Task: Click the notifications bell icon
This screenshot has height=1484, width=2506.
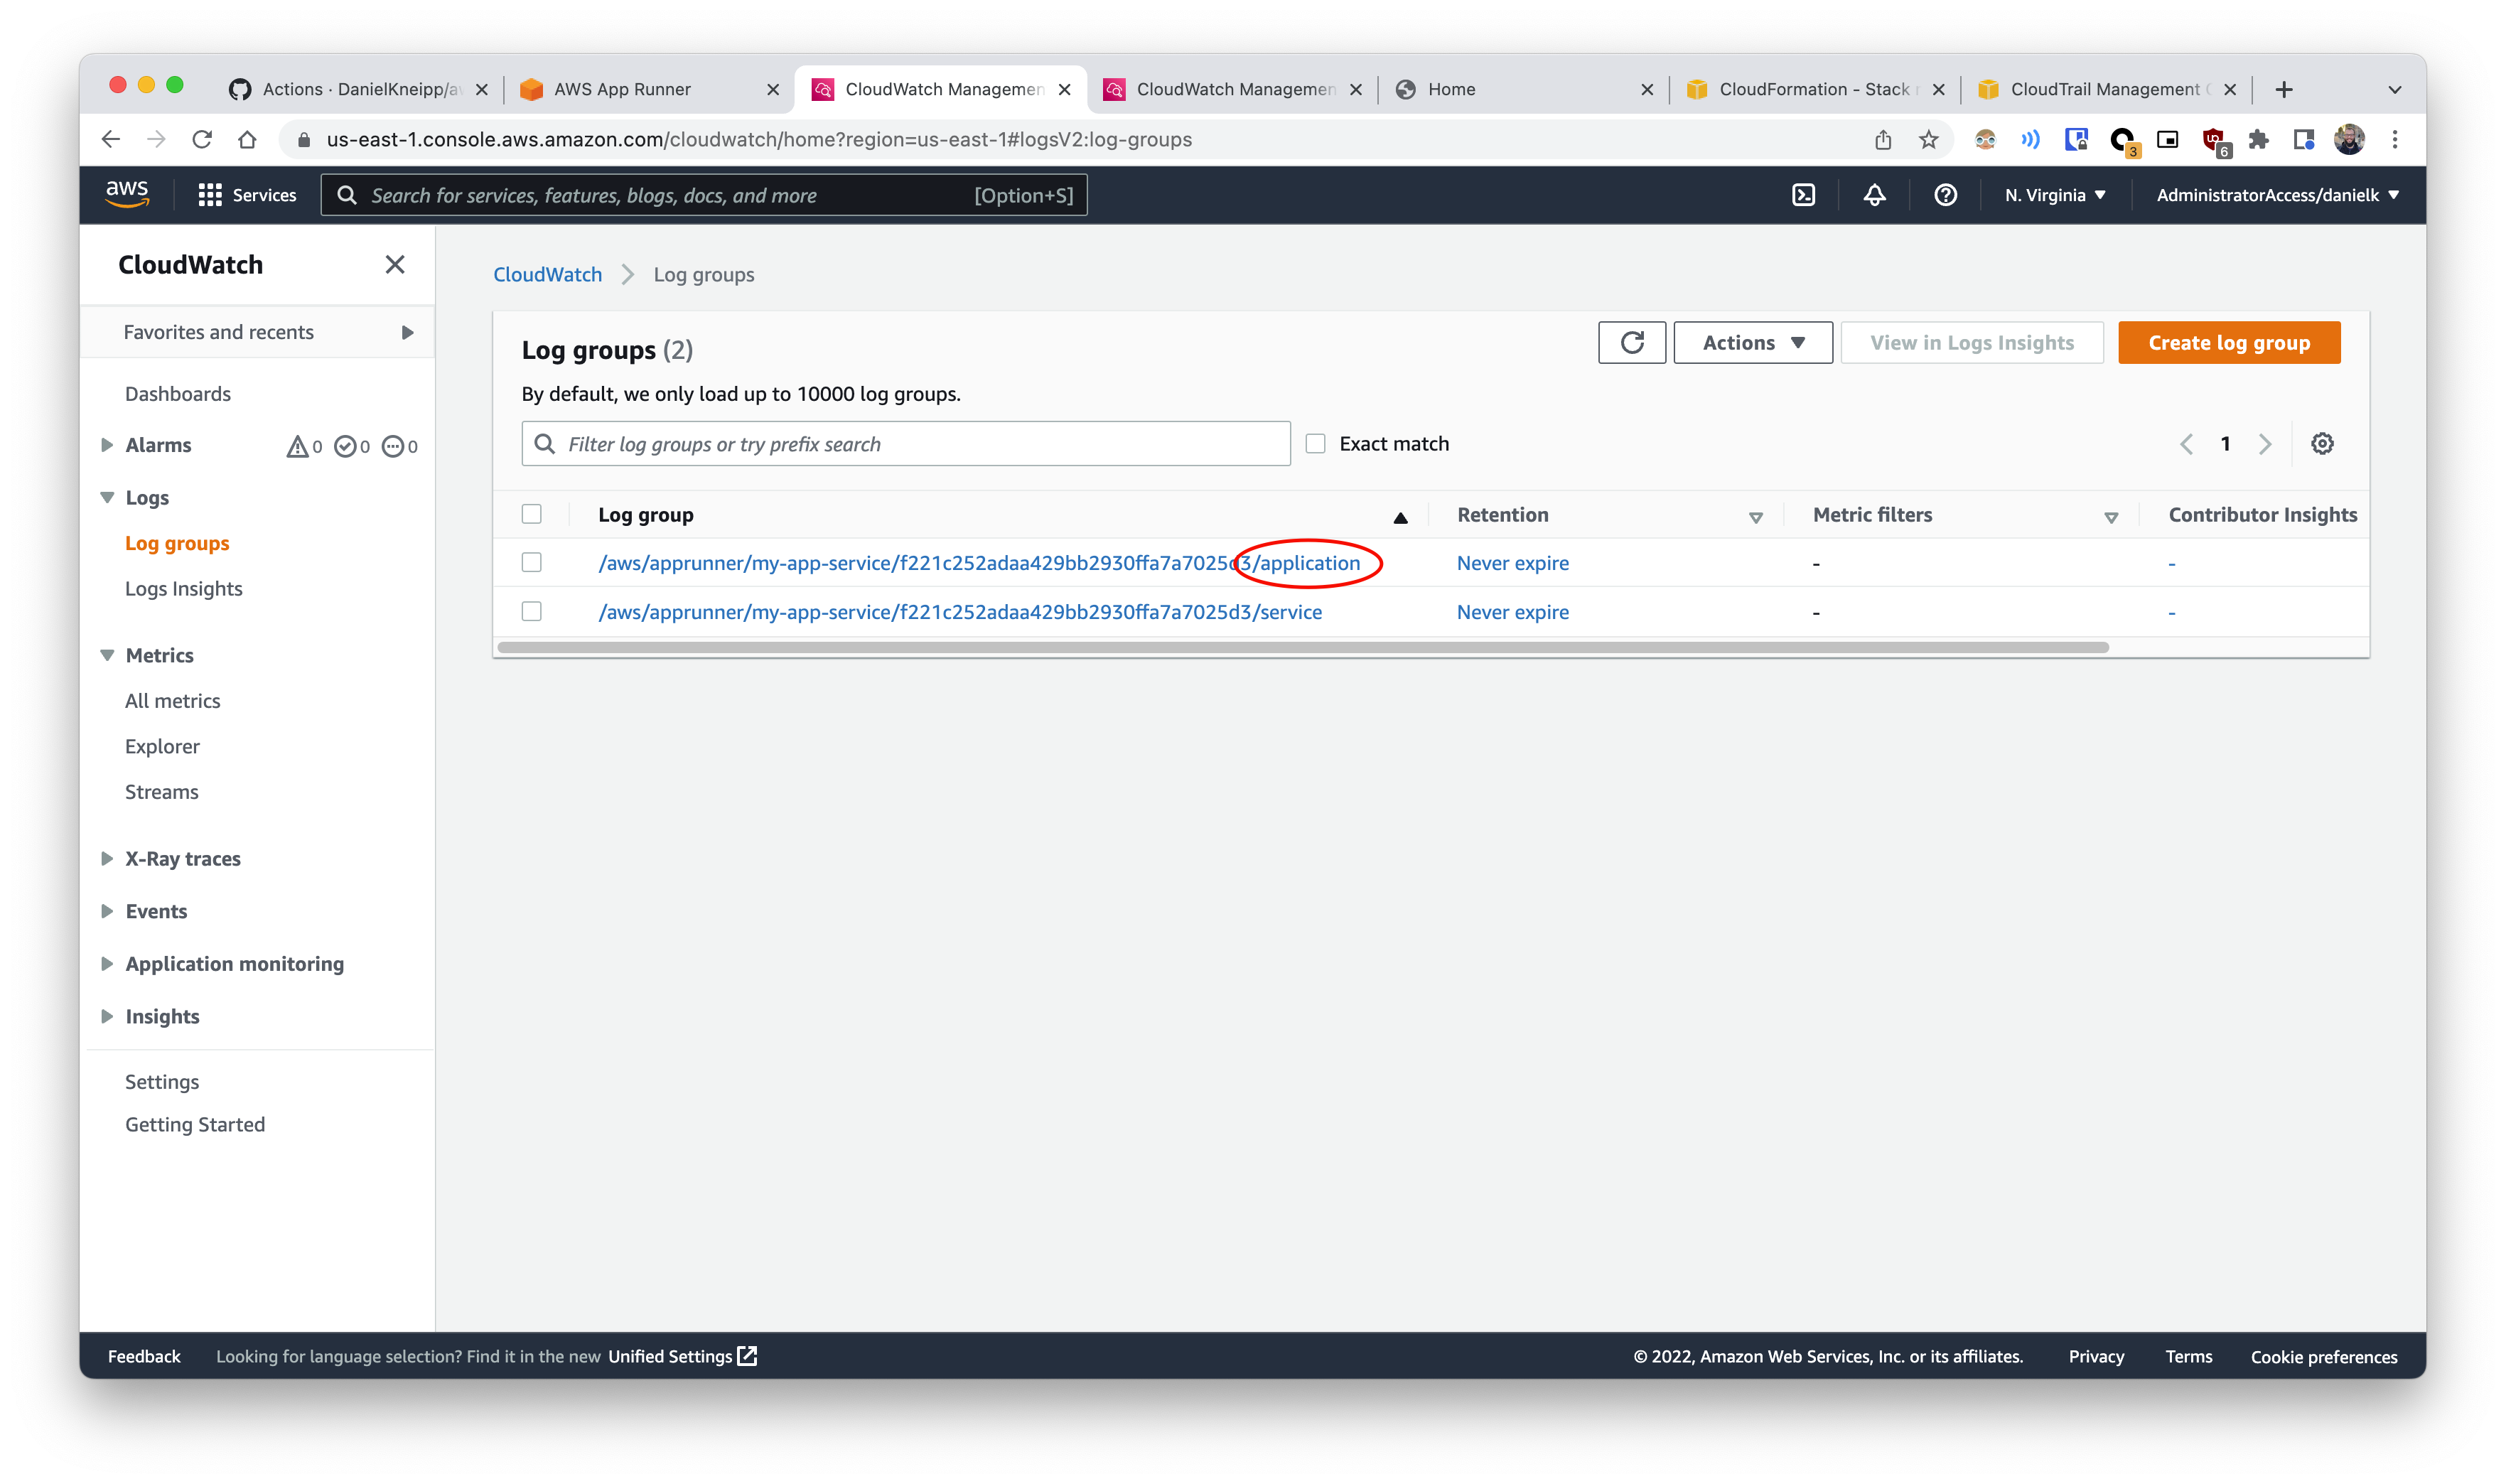Action: (1874, 195)
